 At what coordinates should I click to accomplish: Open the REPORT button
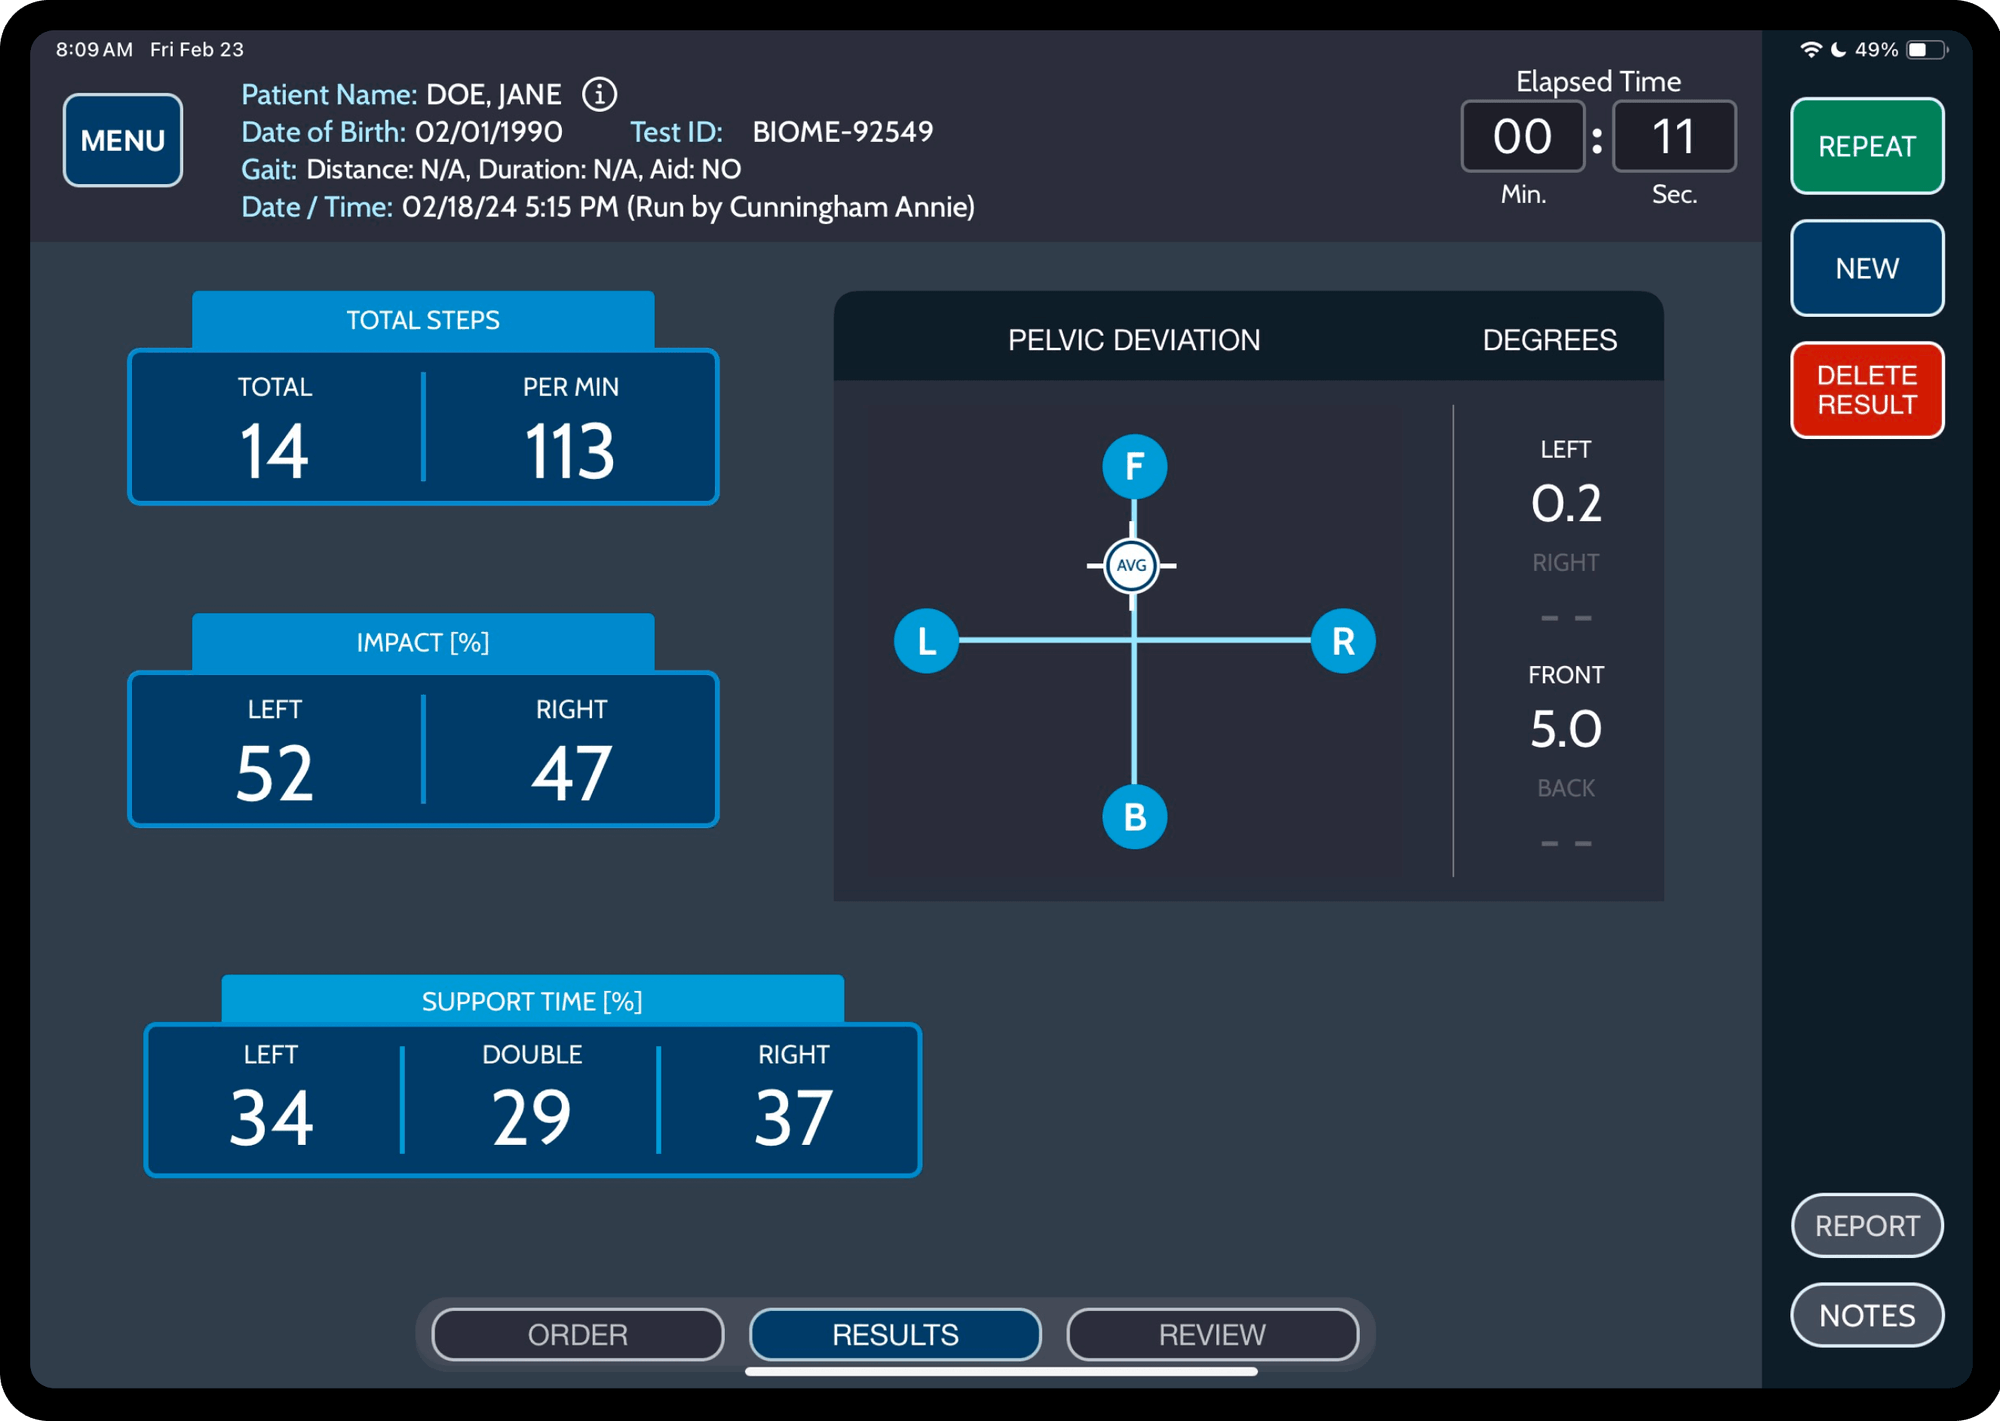point(1866,1225)
